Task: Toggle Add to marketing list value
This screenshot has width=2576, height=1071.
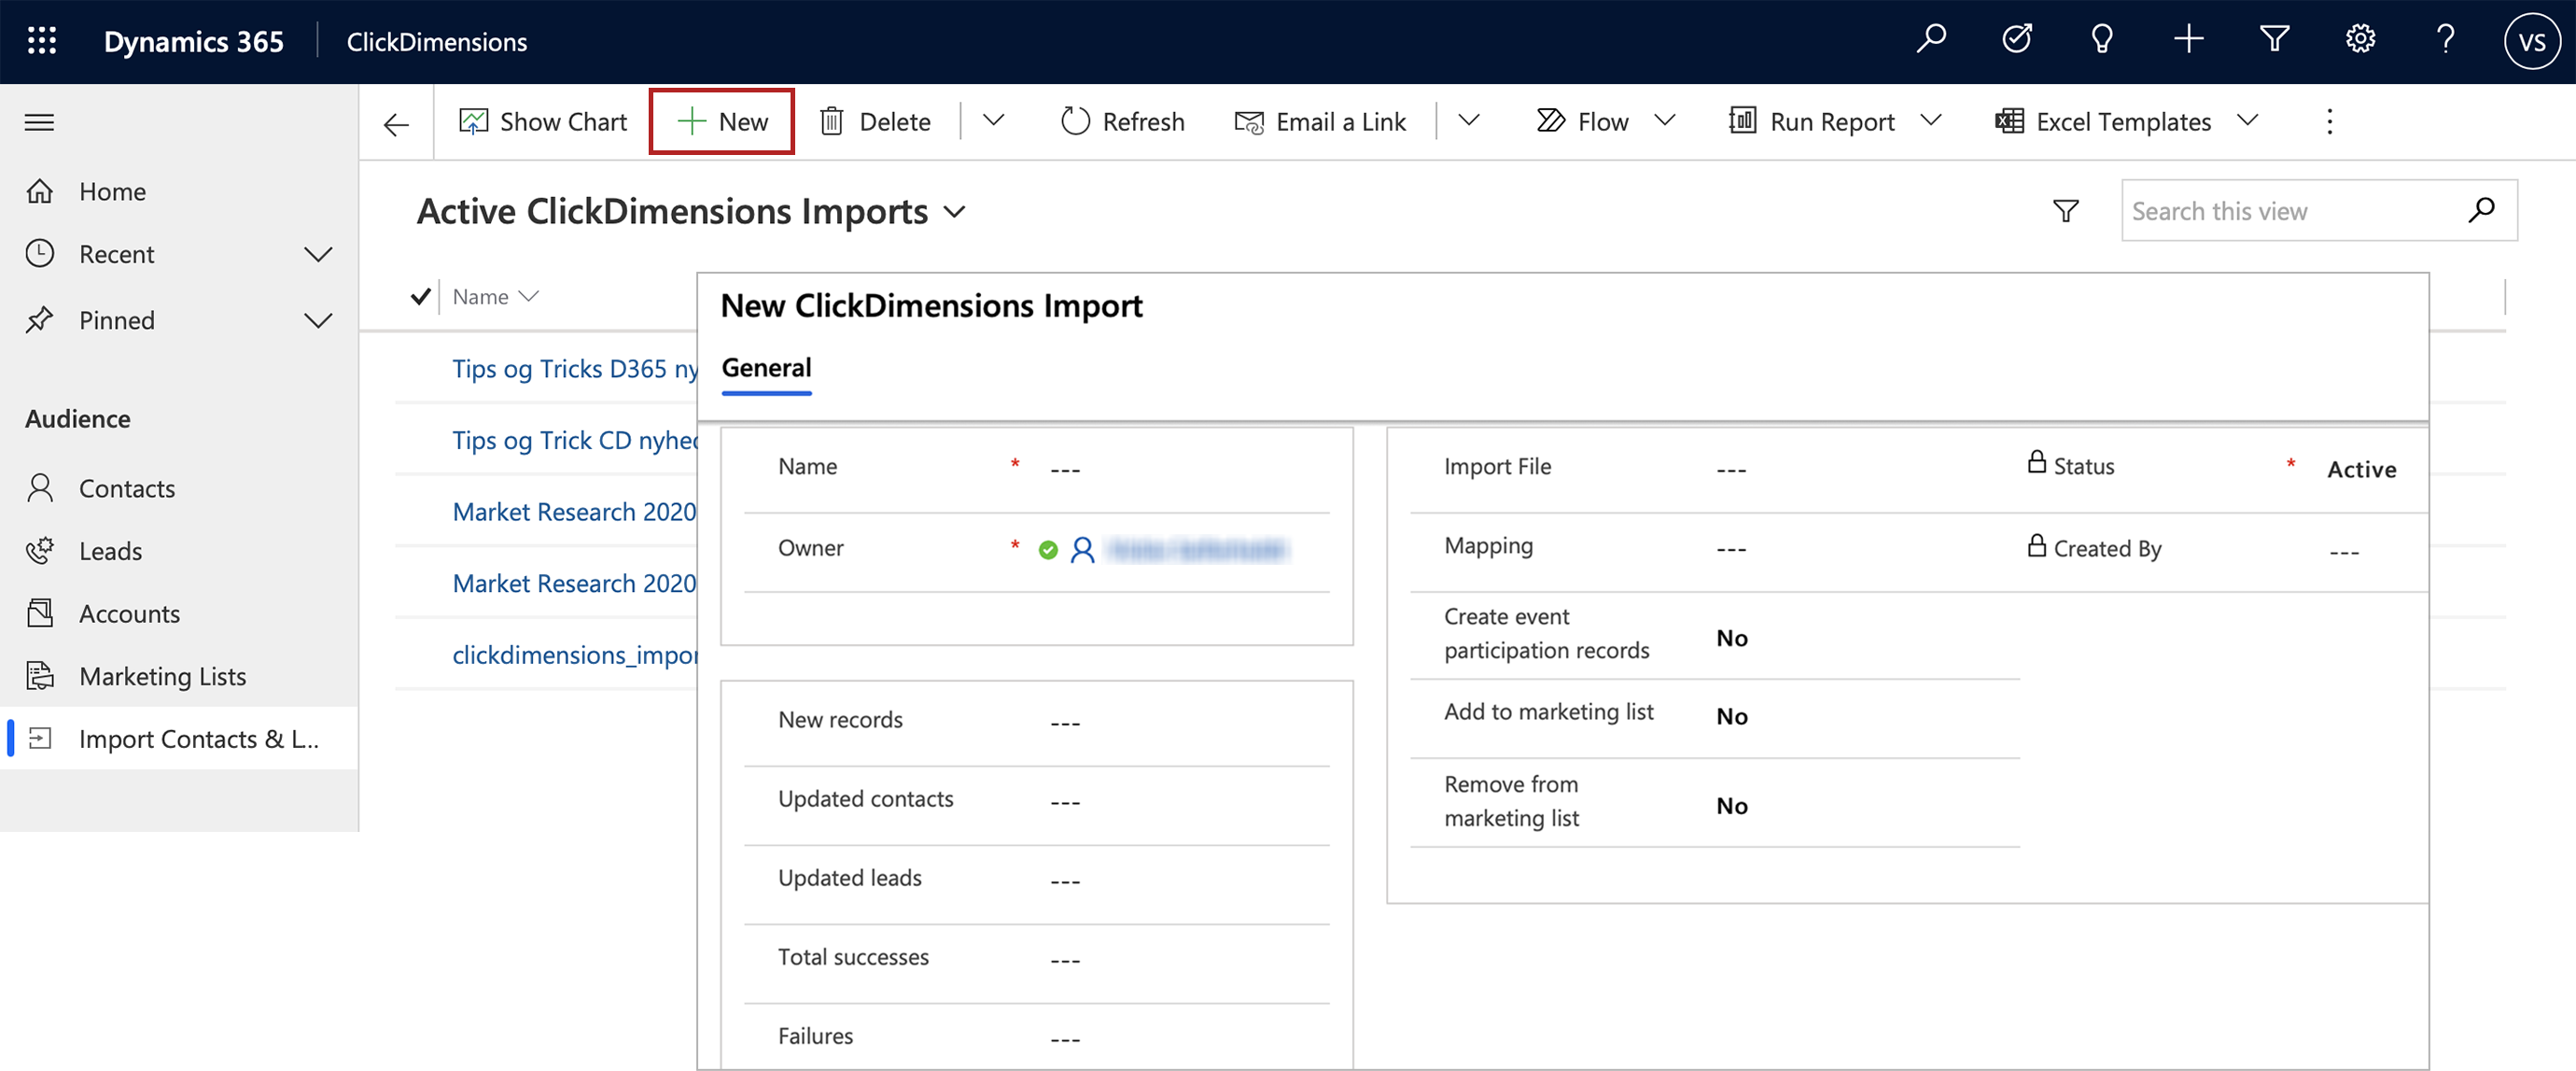Action: tap(1732, 717)
